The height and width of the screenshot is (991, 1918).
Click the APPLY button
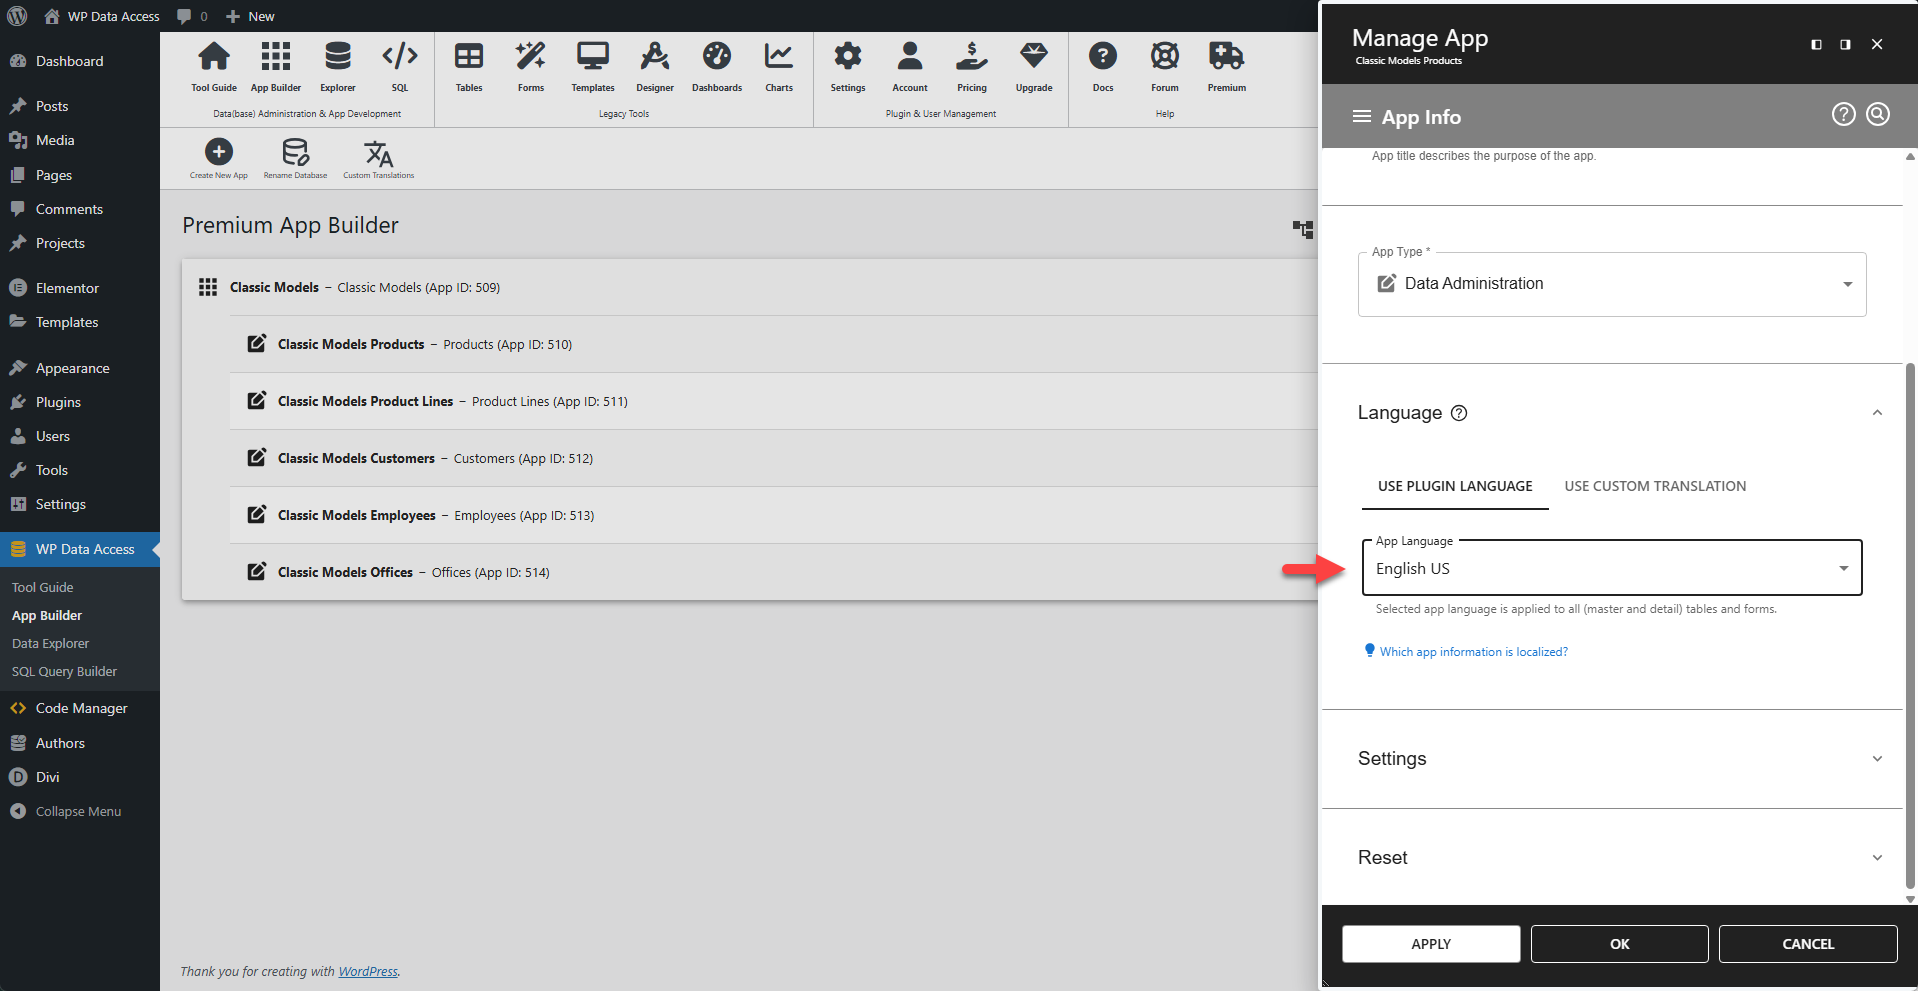[x=1430, y=943]
